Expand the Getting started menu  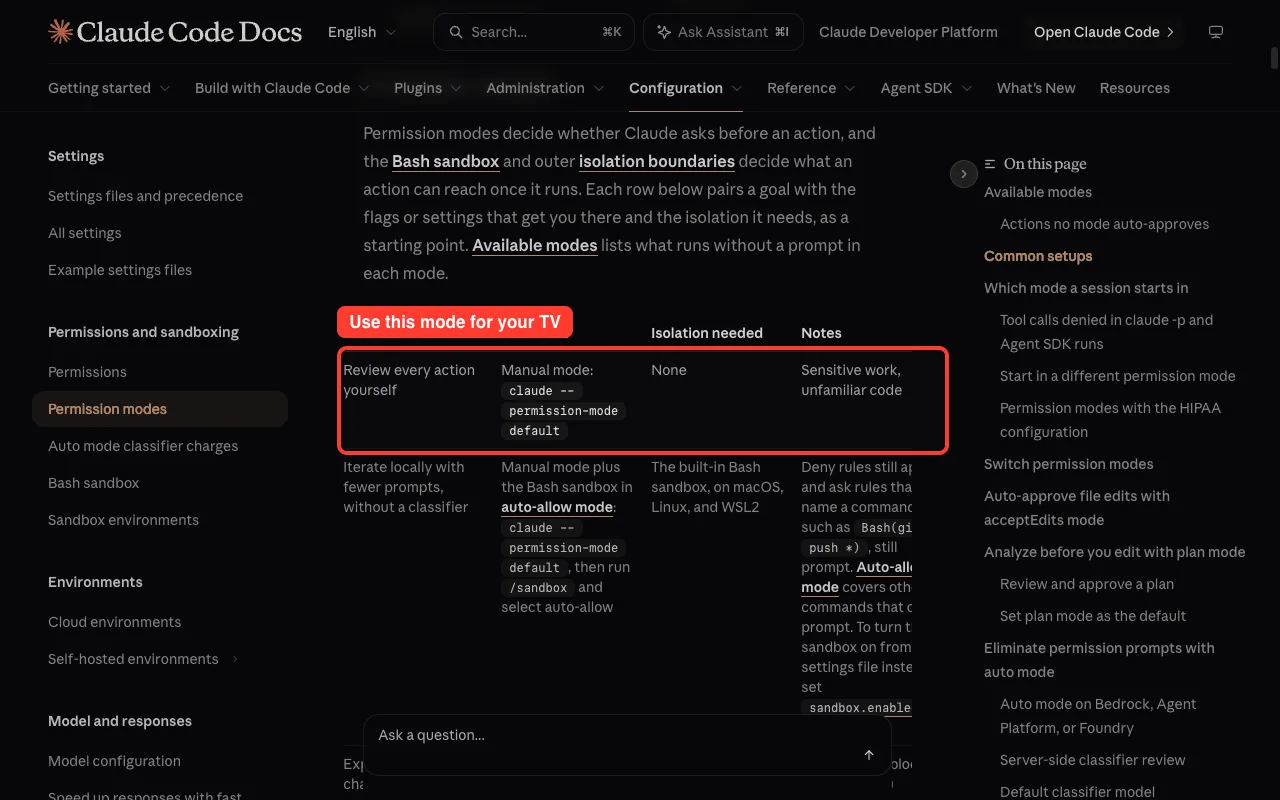(x=109, y=88)
